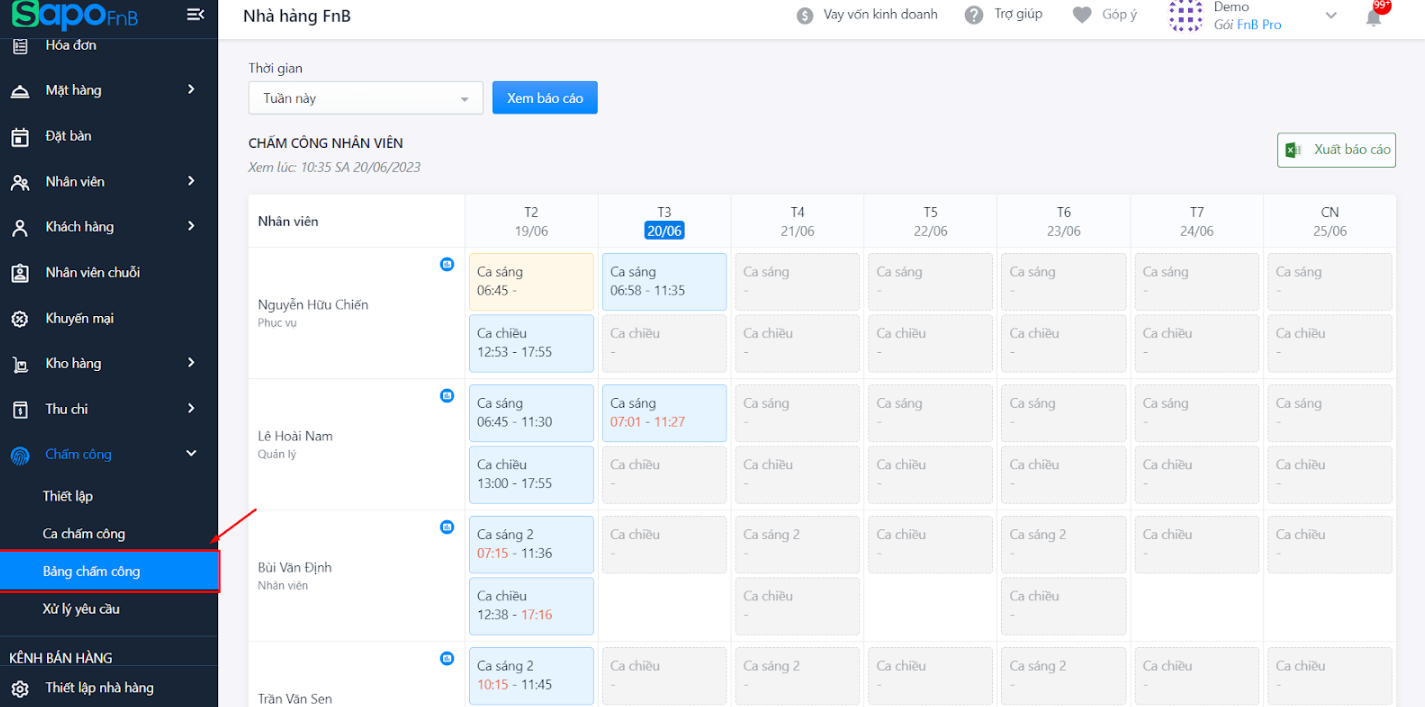This screenshot has width=1425, height=707.
Task: Open the notifications bell
Action: (1374, 16)
